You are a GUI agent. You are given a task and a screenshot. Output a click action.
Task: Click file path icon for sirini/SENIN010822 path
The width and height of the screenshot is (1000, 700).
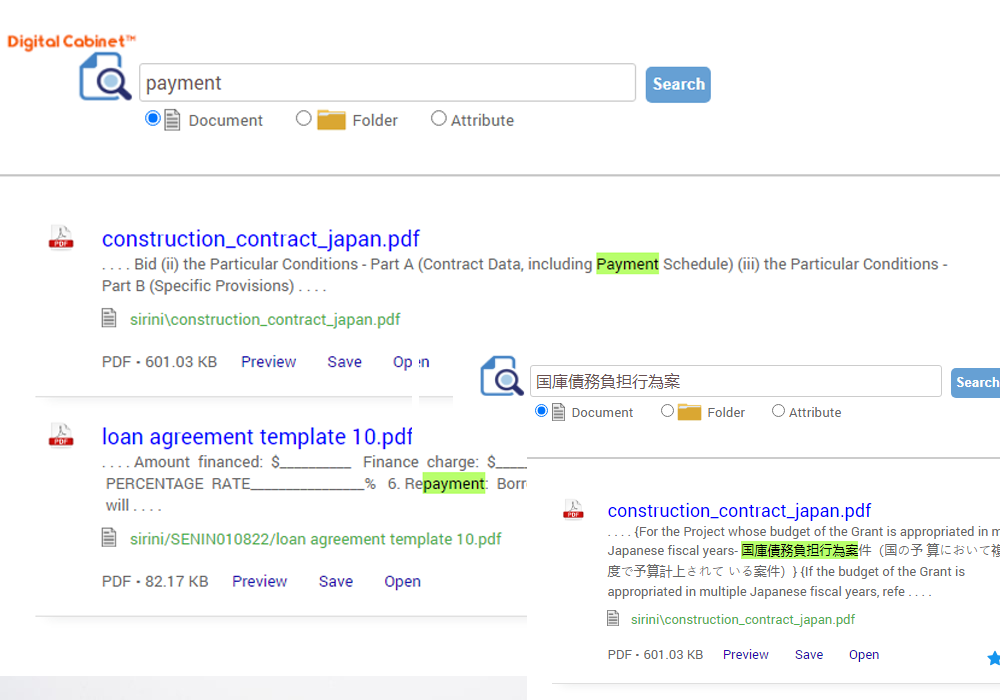[110, 539]
